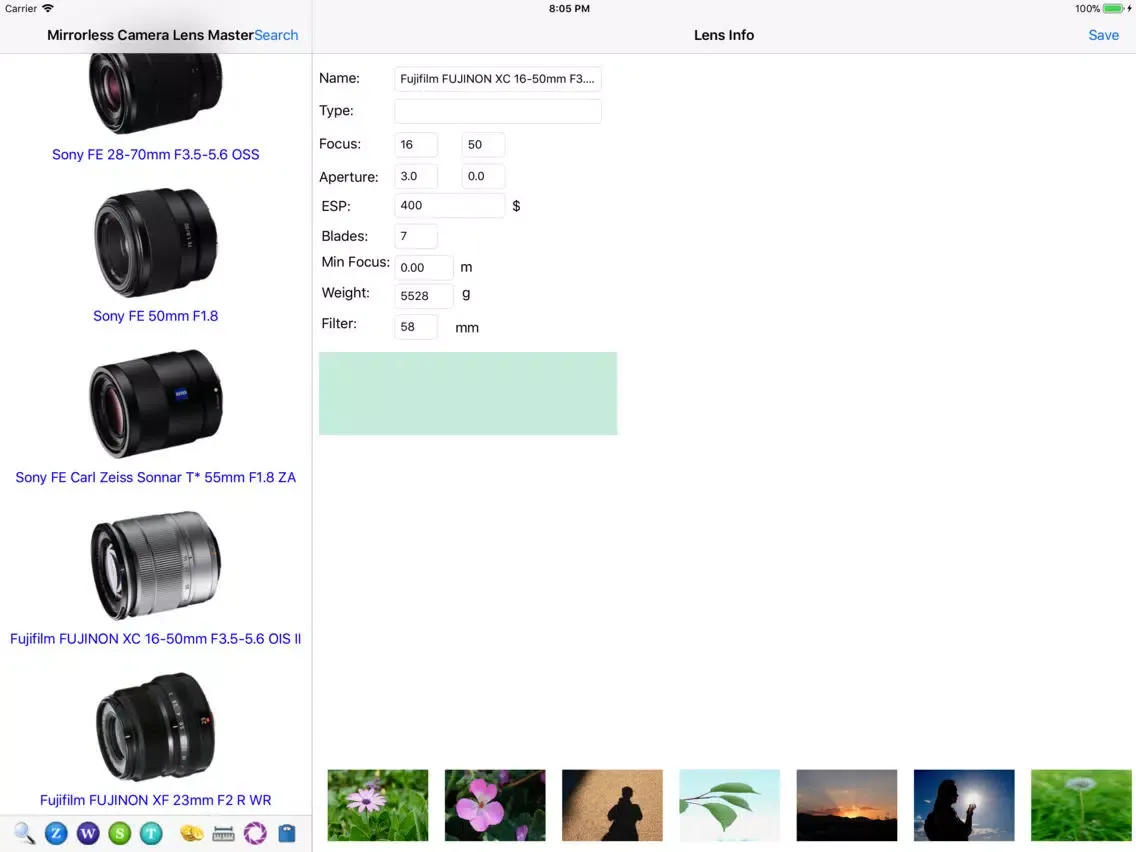Open the silhouette holding sun sample photo

pos(964,805)
